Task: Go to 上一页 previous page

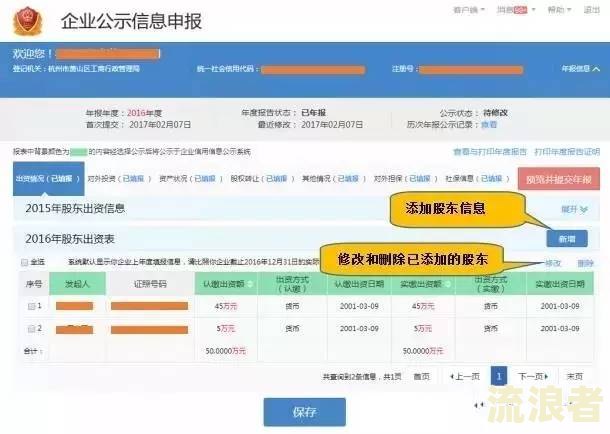Action: click(x=465, y=376)
